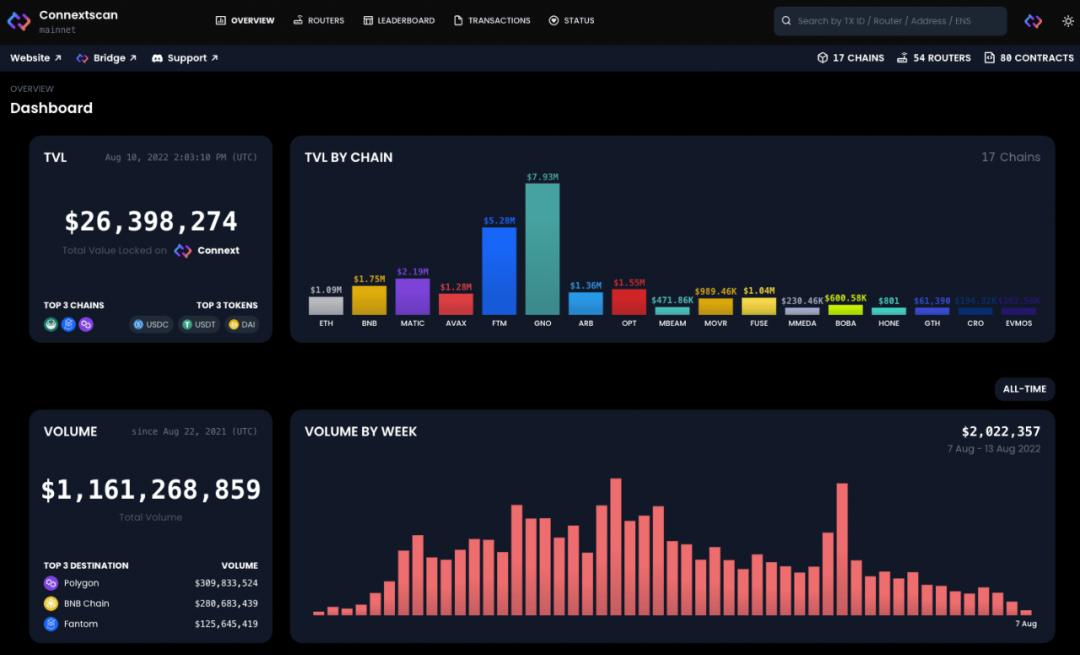Click the search magnifier icon
The height and width of the screenshot is (655, 1080).
point(786,21)
